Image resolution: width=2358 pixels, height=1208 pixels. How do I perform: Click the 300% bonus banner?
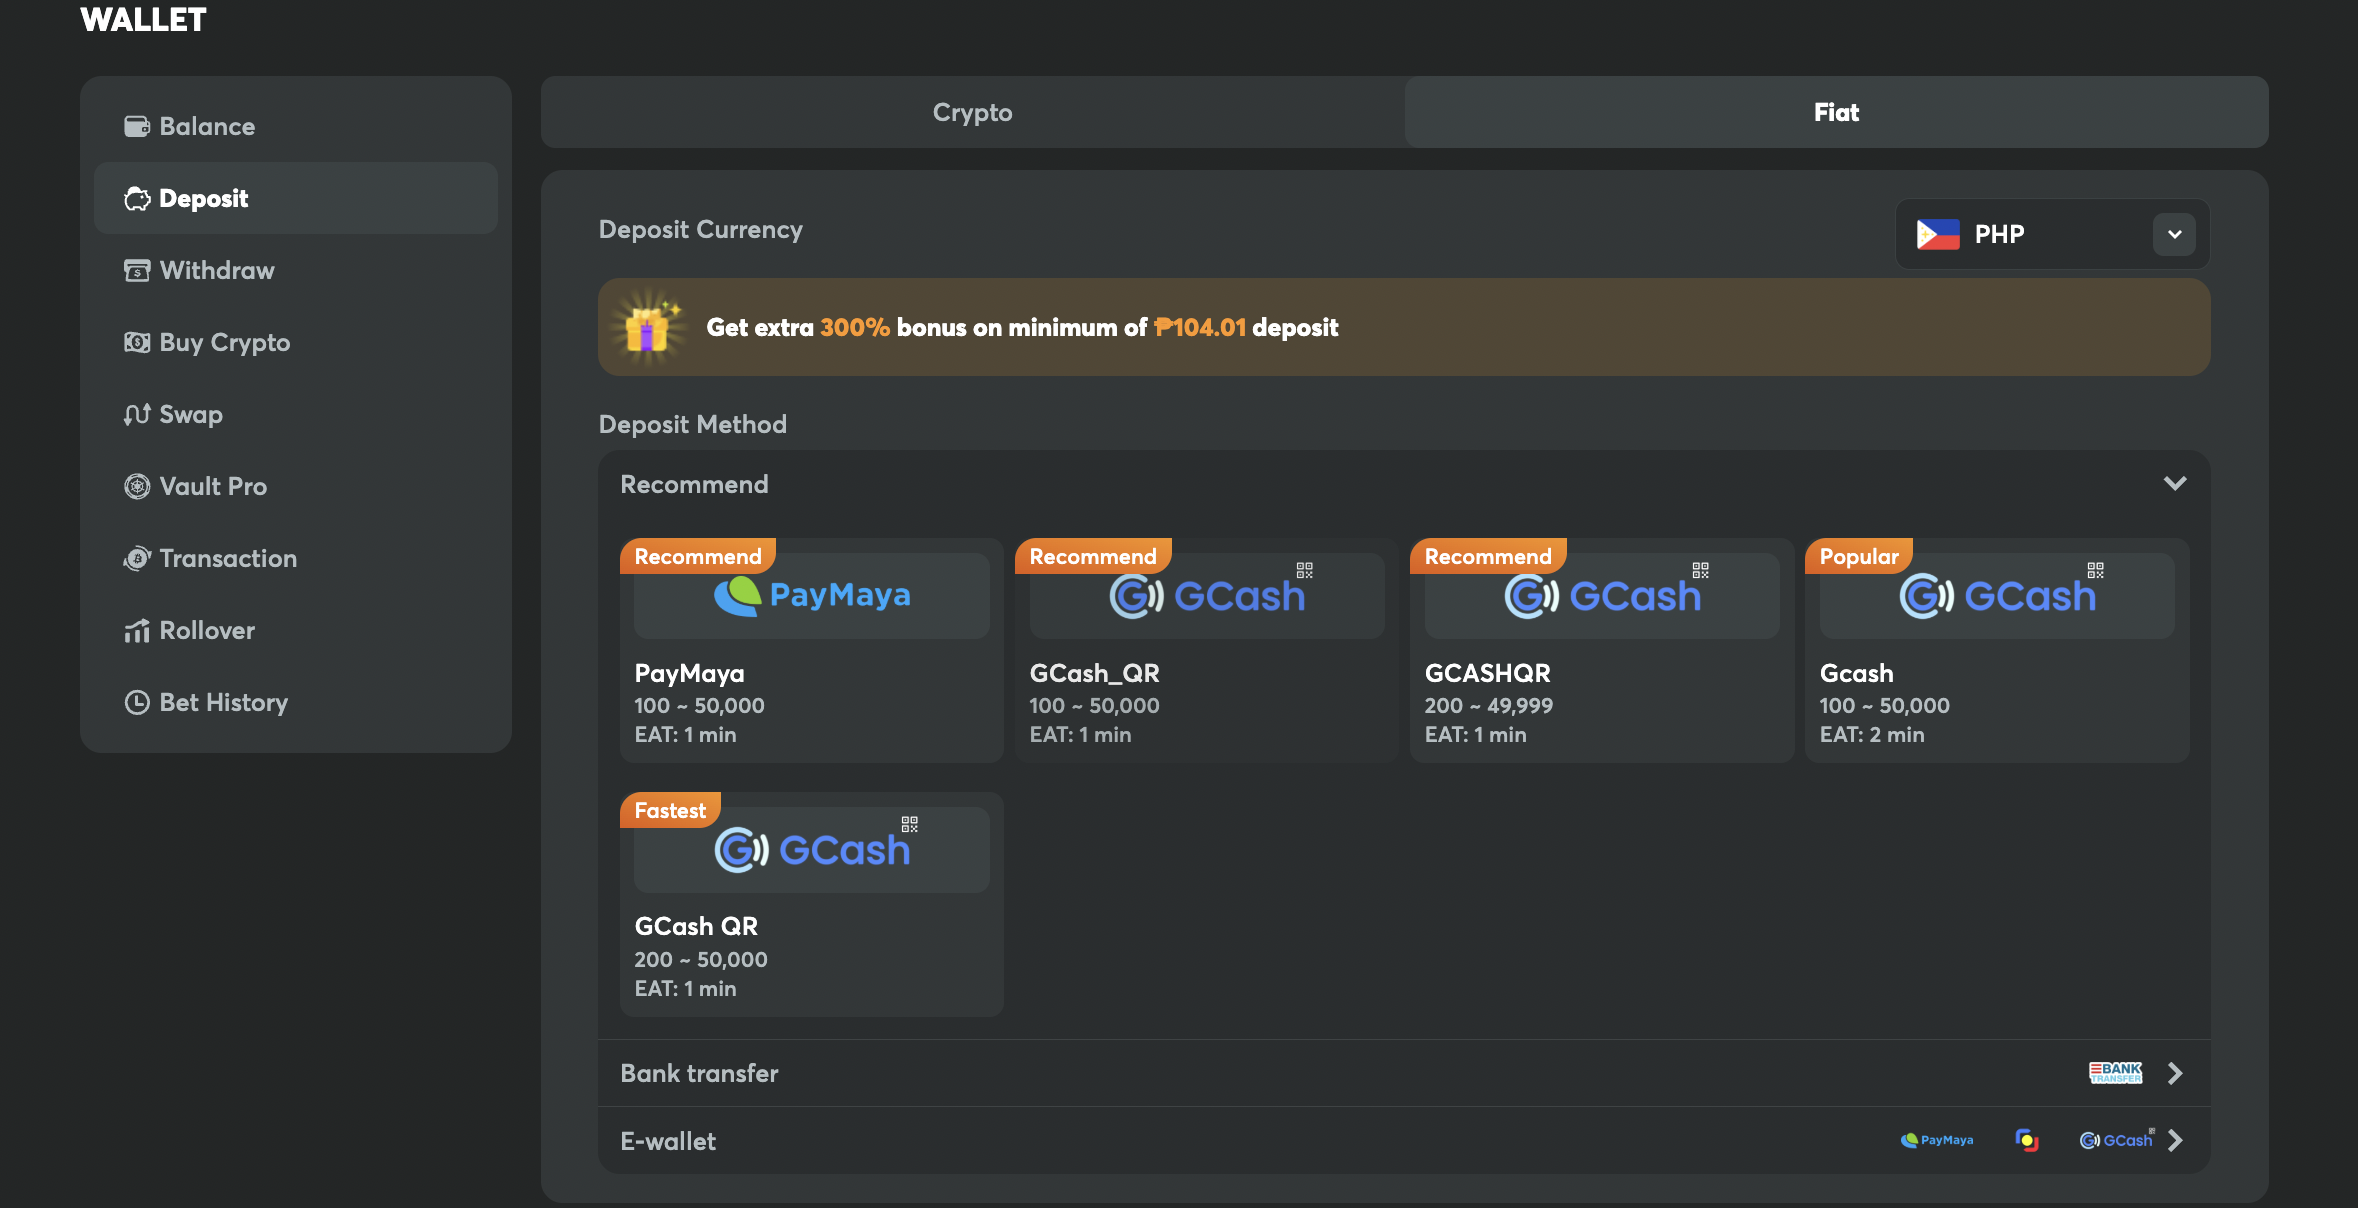(1404, 327)
